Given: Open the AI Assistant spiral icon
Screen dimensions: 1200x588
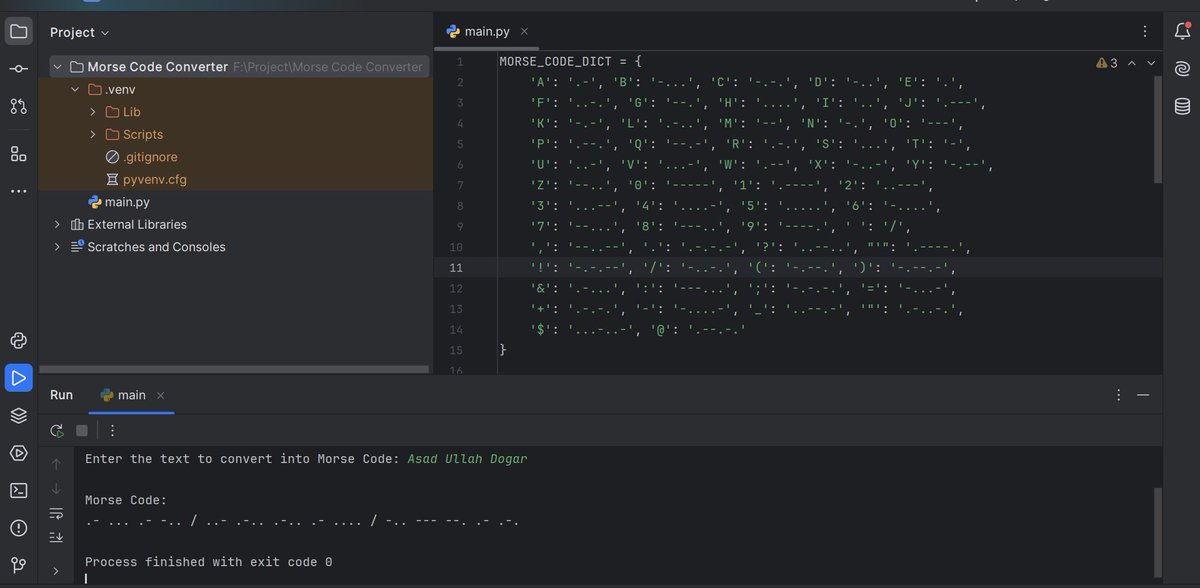Looking at the screenshot, I should pos(1182,69).
